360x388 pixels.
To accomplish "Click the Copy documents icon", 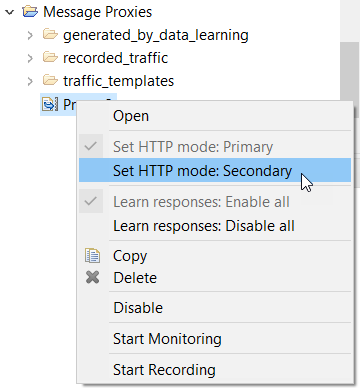I will [x=92, y=256].
